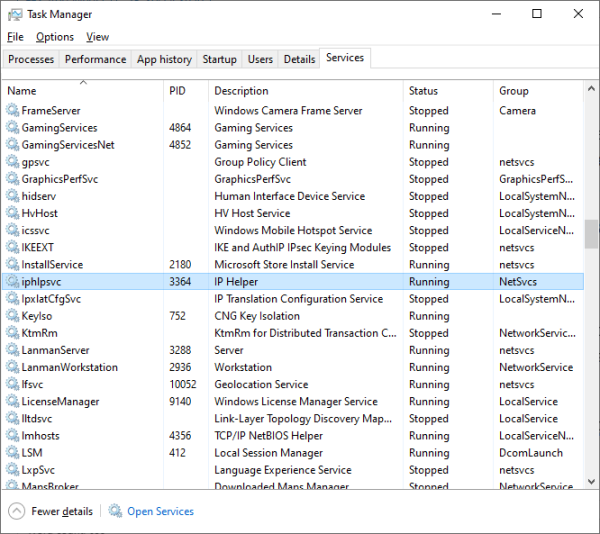Click the vertical scrollbar thumb

pos(591,233)
